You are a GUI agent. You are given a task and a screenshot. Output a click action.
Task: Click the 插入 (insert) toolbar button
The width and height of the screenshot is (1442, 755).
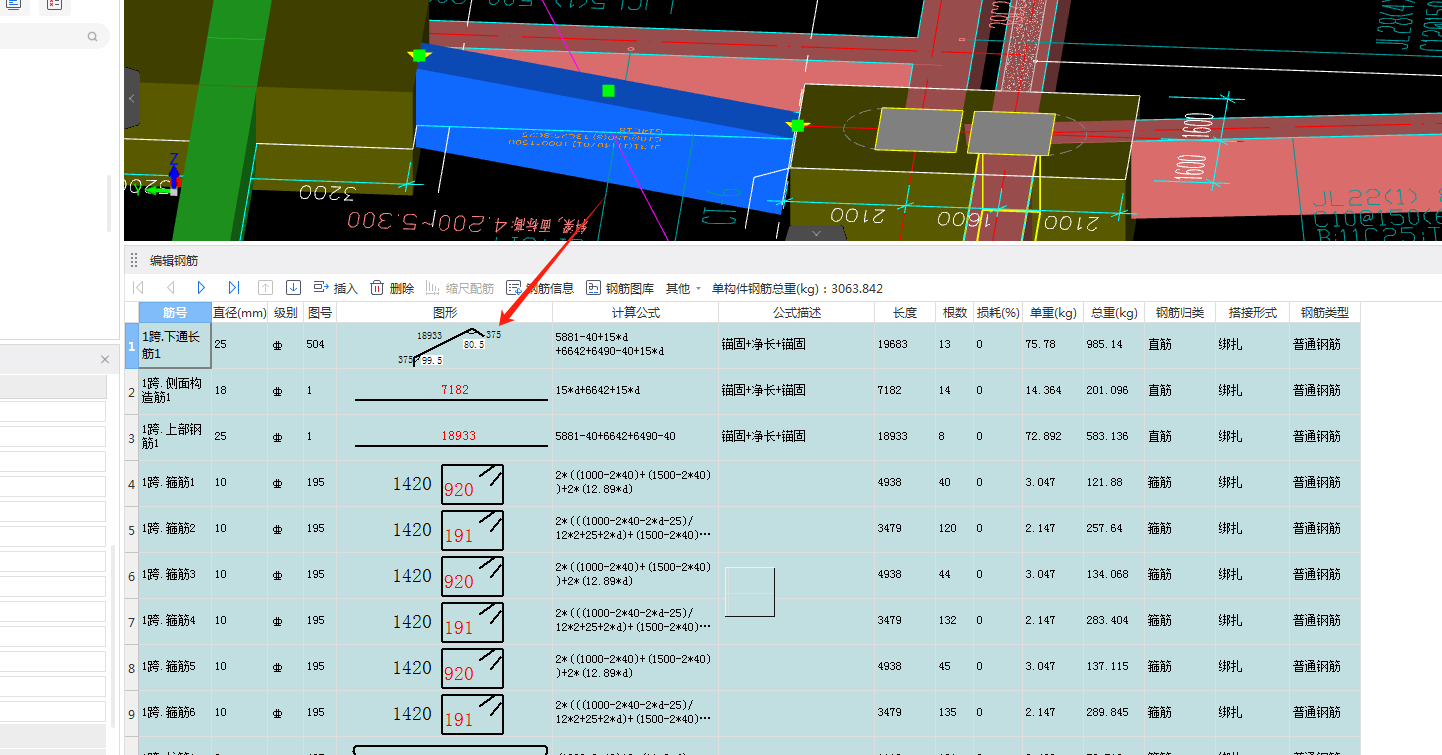(335, 288)
